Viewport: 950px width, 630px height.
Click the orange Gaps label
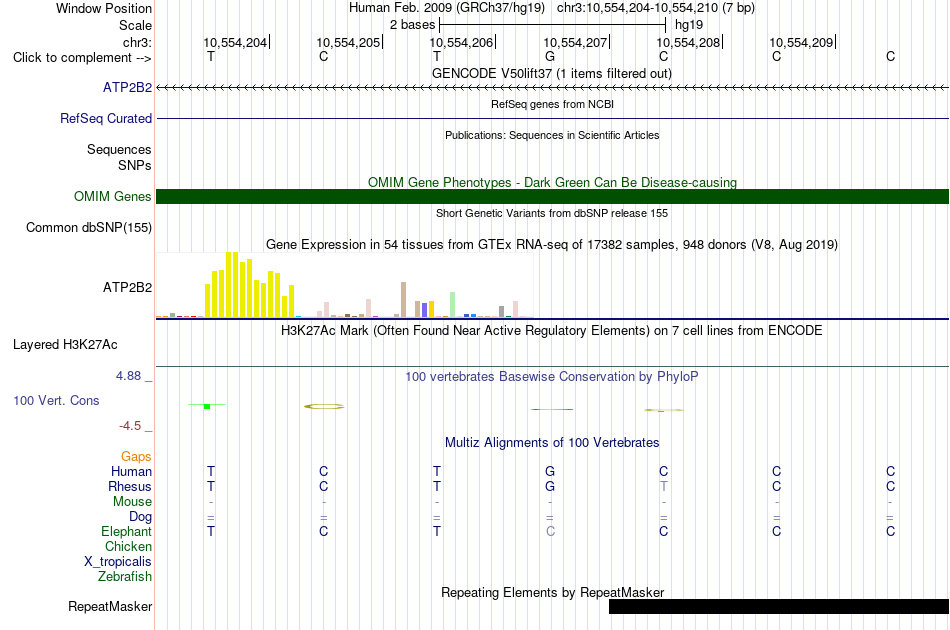136,456
